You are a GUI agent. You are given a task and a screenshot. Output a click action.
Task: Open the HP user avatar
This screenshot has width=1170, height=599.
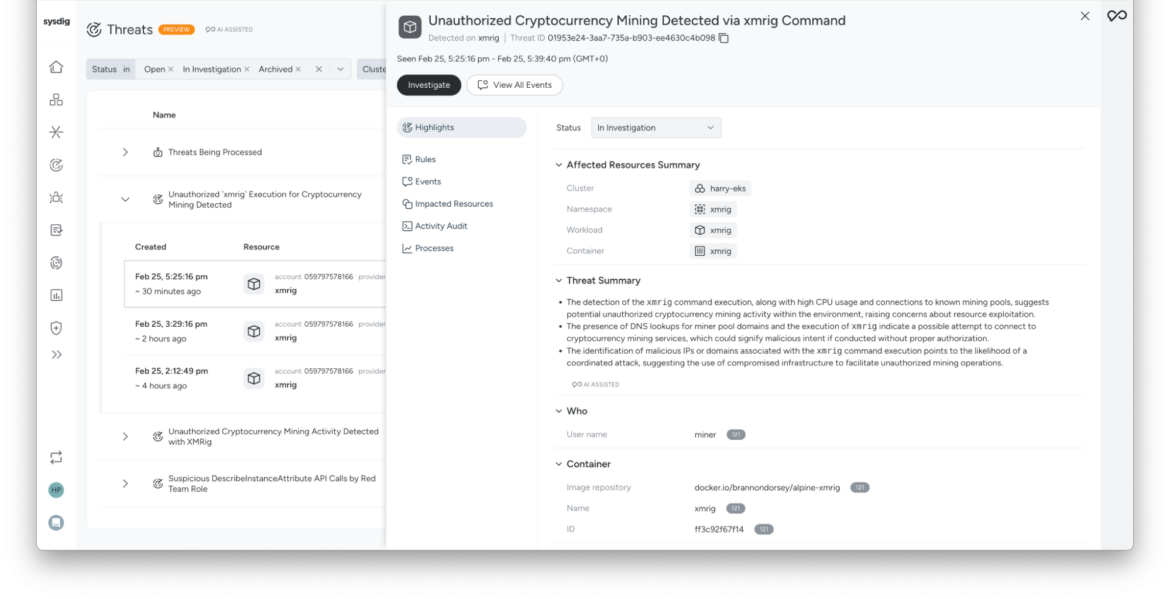coord(56,490)
